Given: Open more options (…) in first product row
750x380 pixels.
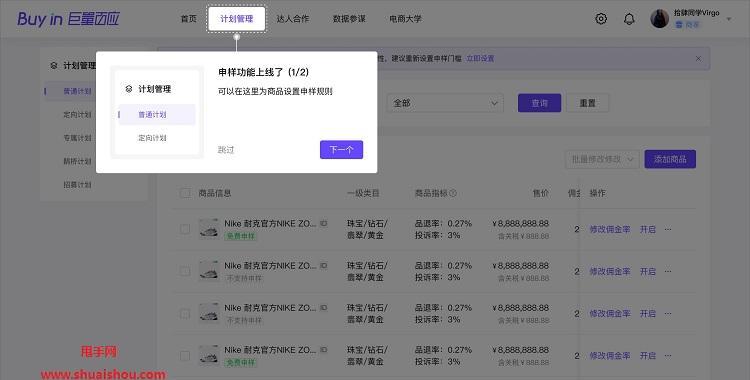Looking at the screenshot, I should coord(668,229).
